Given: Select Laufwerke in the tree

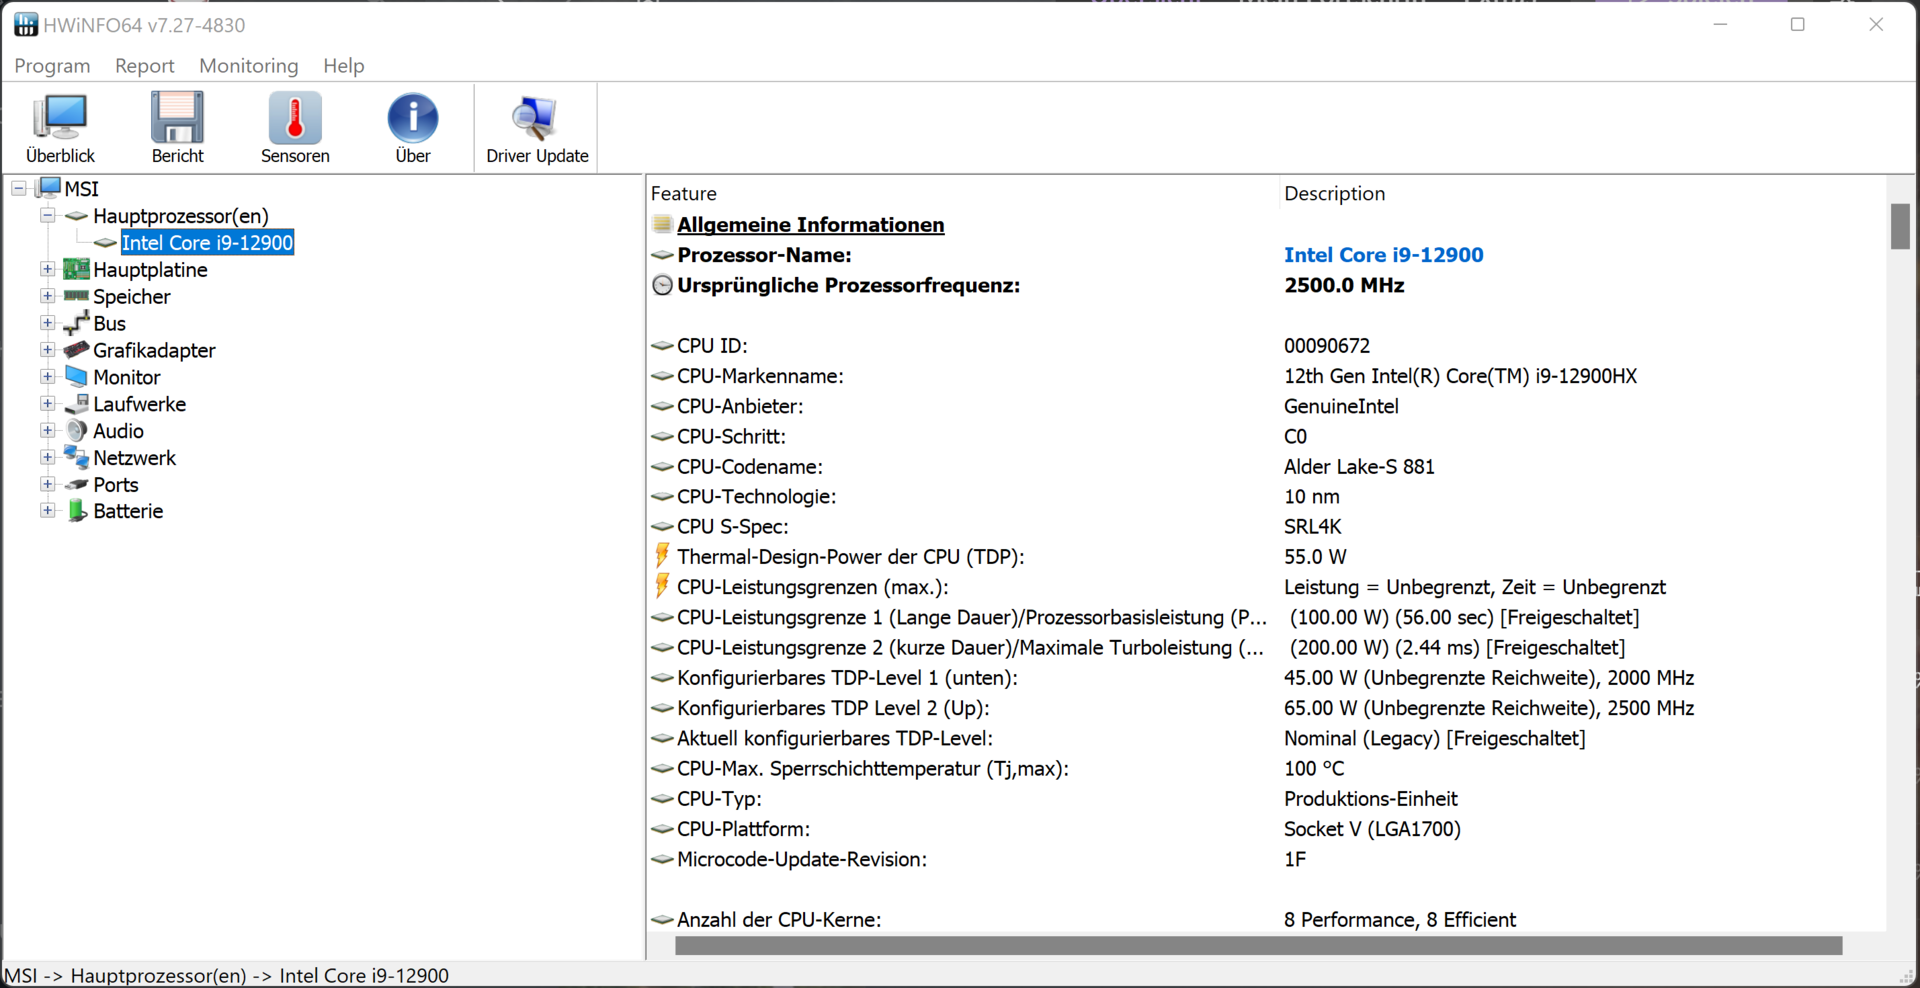Looking at the screenshot, I should (139, 404).
